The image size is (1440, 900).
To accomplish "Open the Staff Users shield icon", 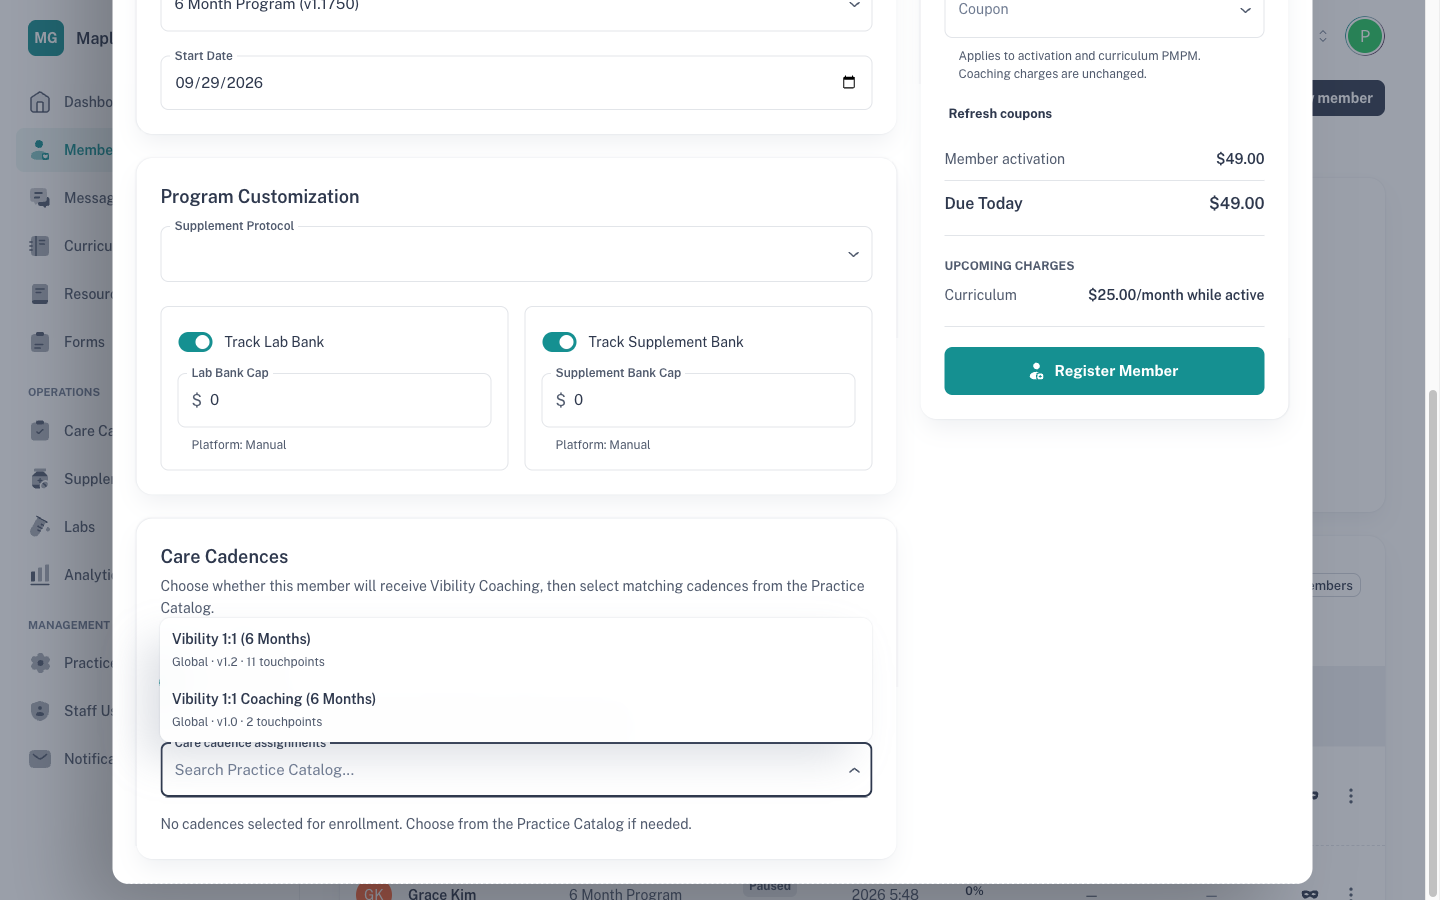I will [x=40, y=711].
